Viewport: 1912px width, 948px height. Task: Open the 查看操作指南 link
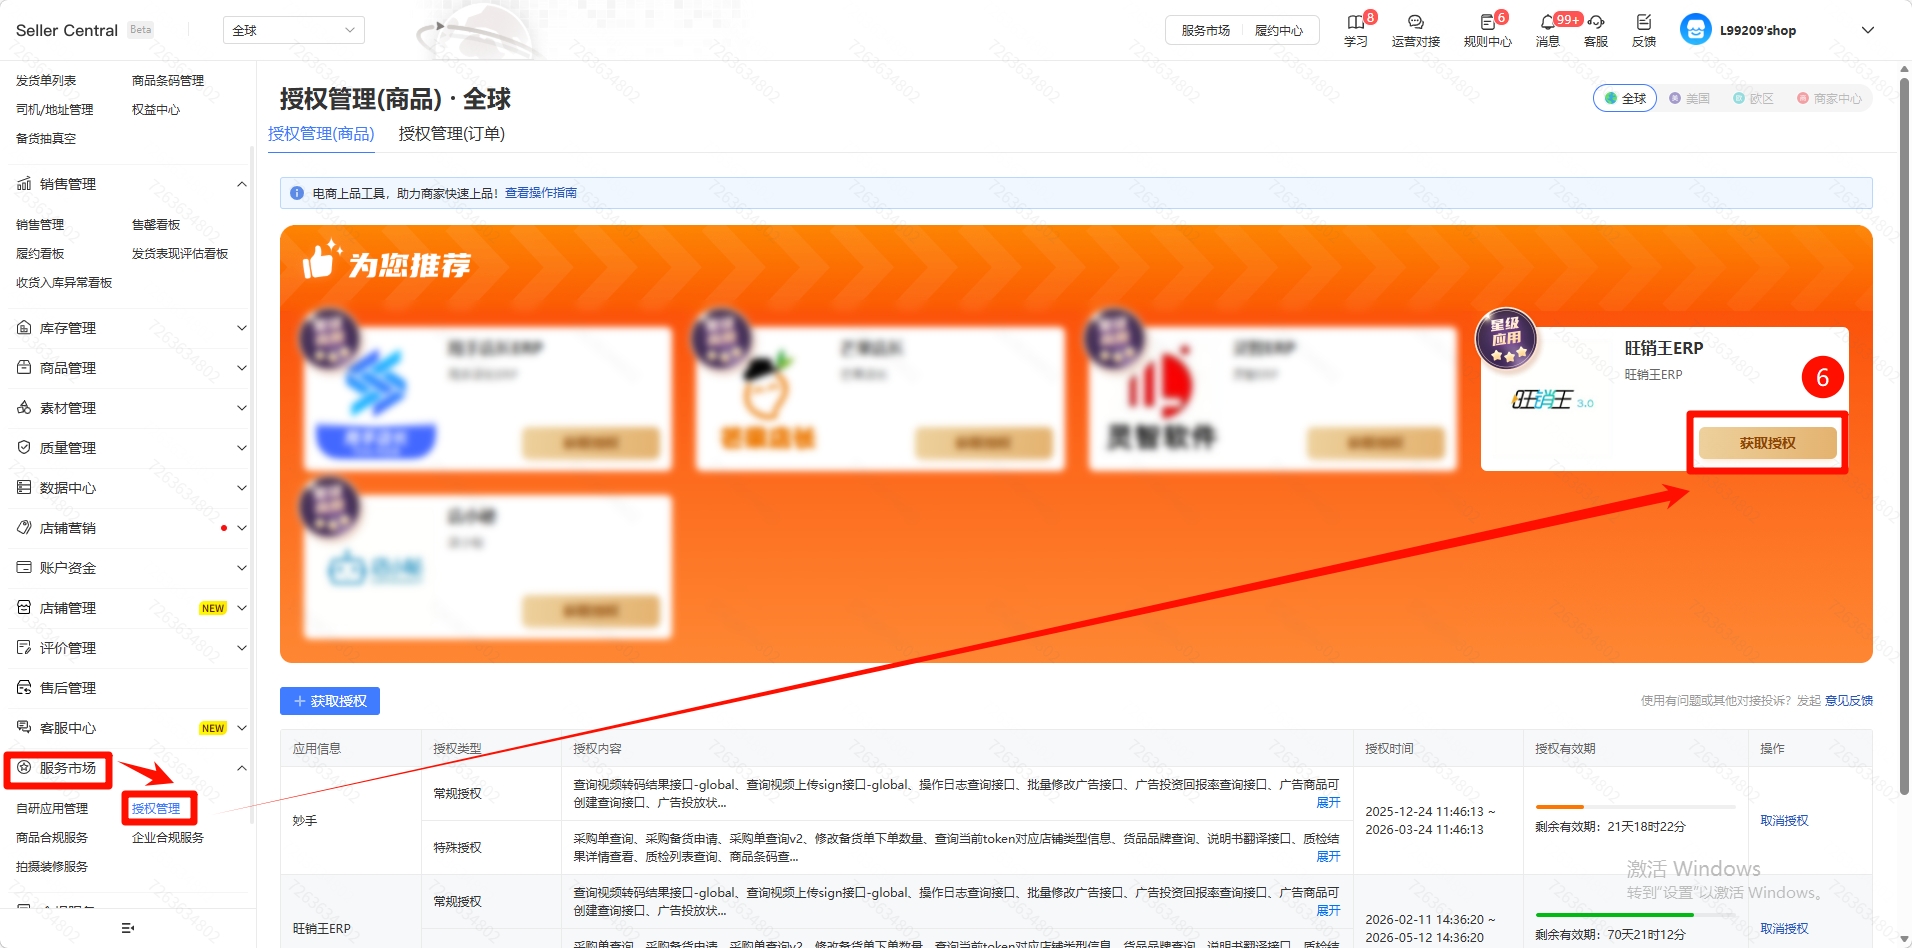coord(540,193)
